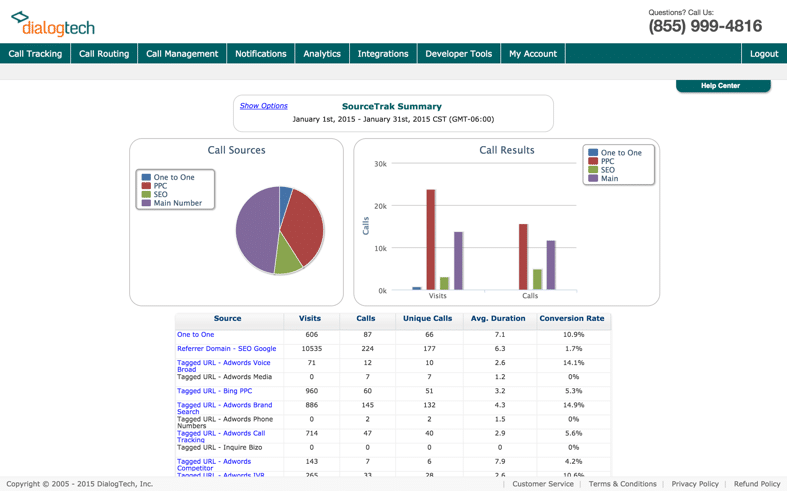
Task: Click green SEO swatch in Call Results legend
Action: point(593,170)
